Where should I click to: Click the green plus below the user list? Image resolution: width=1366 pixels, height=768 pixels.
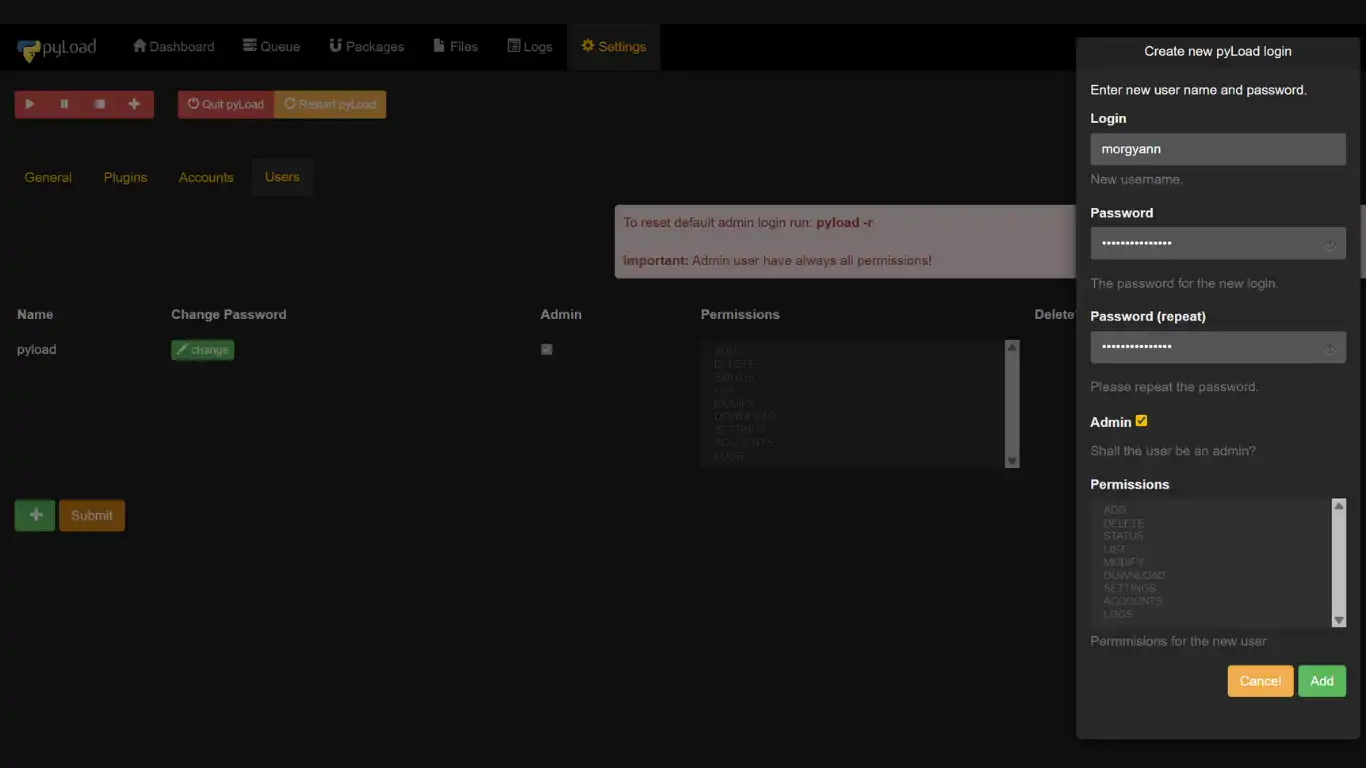34,515
